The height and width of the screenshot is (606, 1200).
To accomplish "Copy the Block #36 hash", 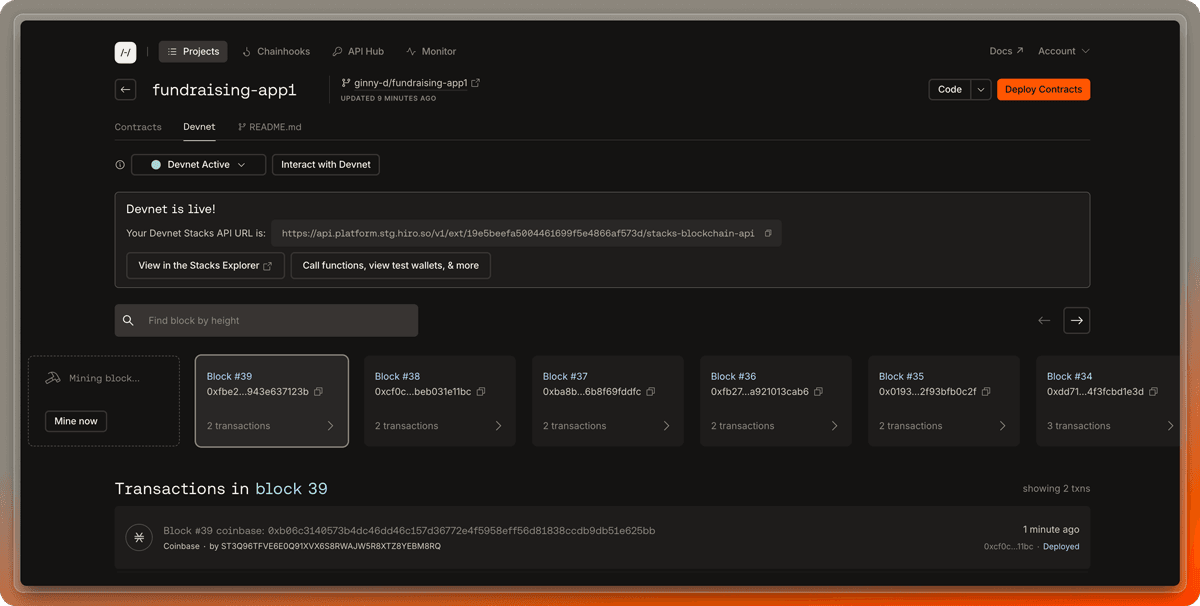I will (818, 392).
